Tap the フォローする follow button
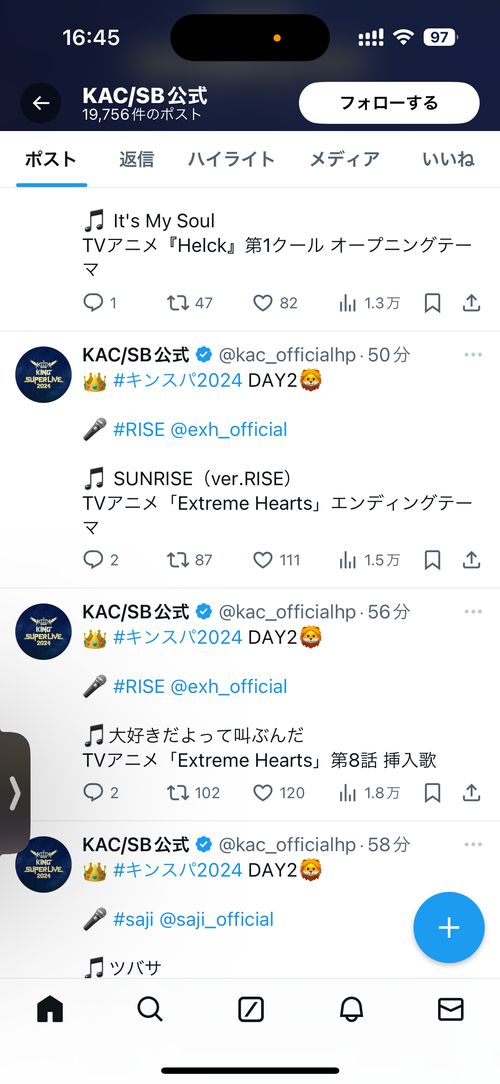Viewport: 500px width, 1084px height. 389,103
